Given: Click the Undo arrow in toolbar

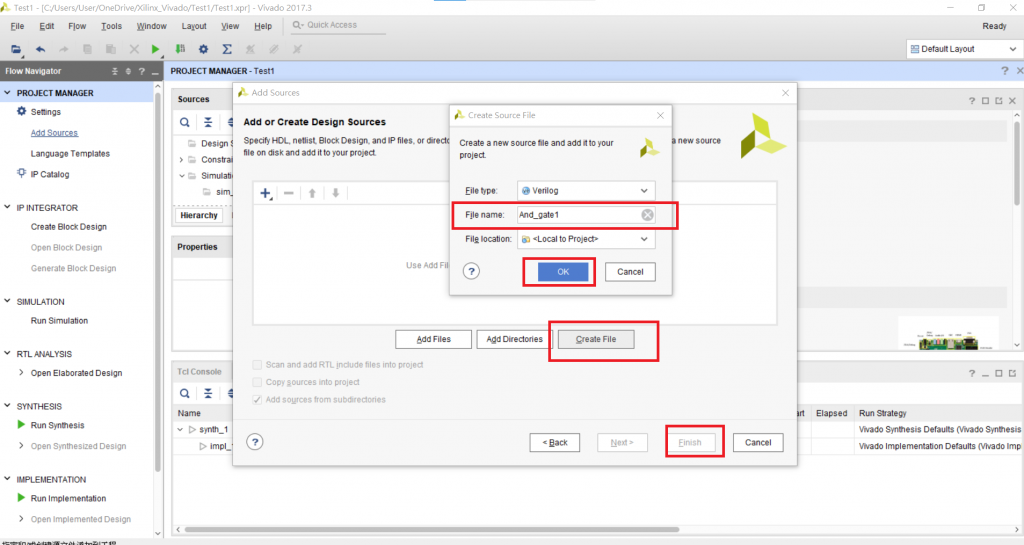Looking at the screenshot, I should (40, 49).
